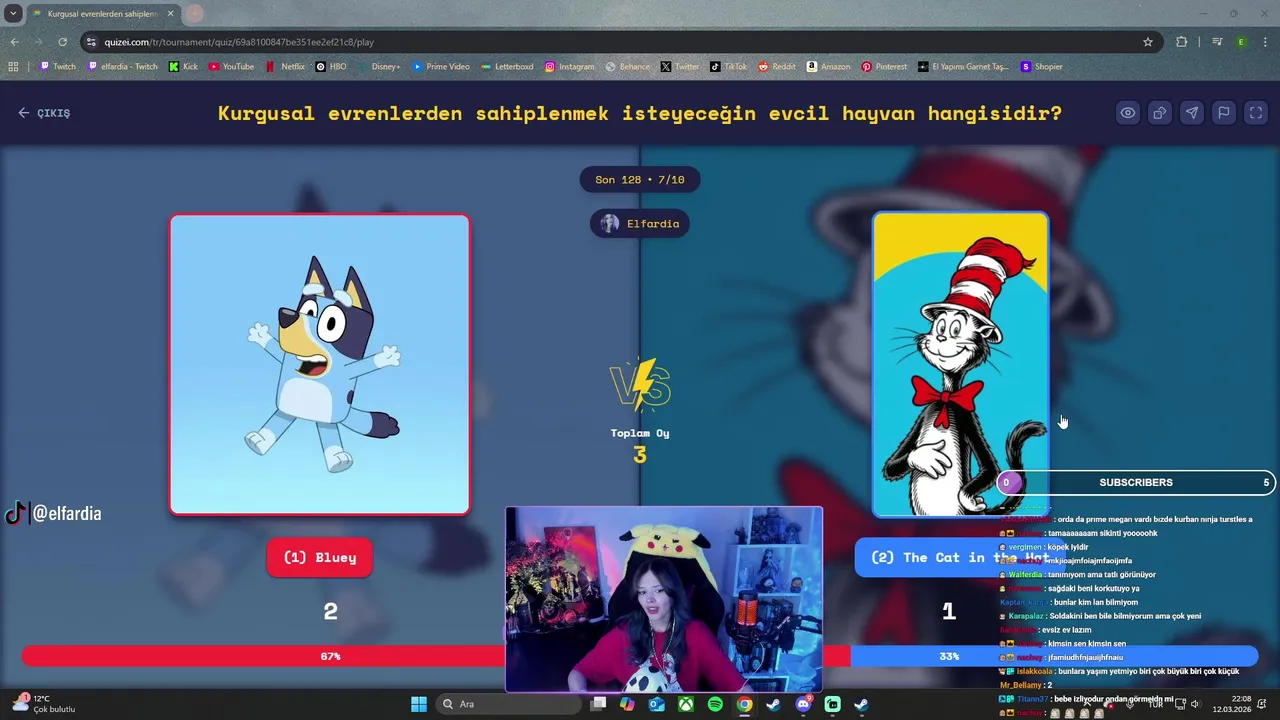Toggle the eye visibility icon in quiz header
The image size is (1280, 720).
pos(1128,113)
